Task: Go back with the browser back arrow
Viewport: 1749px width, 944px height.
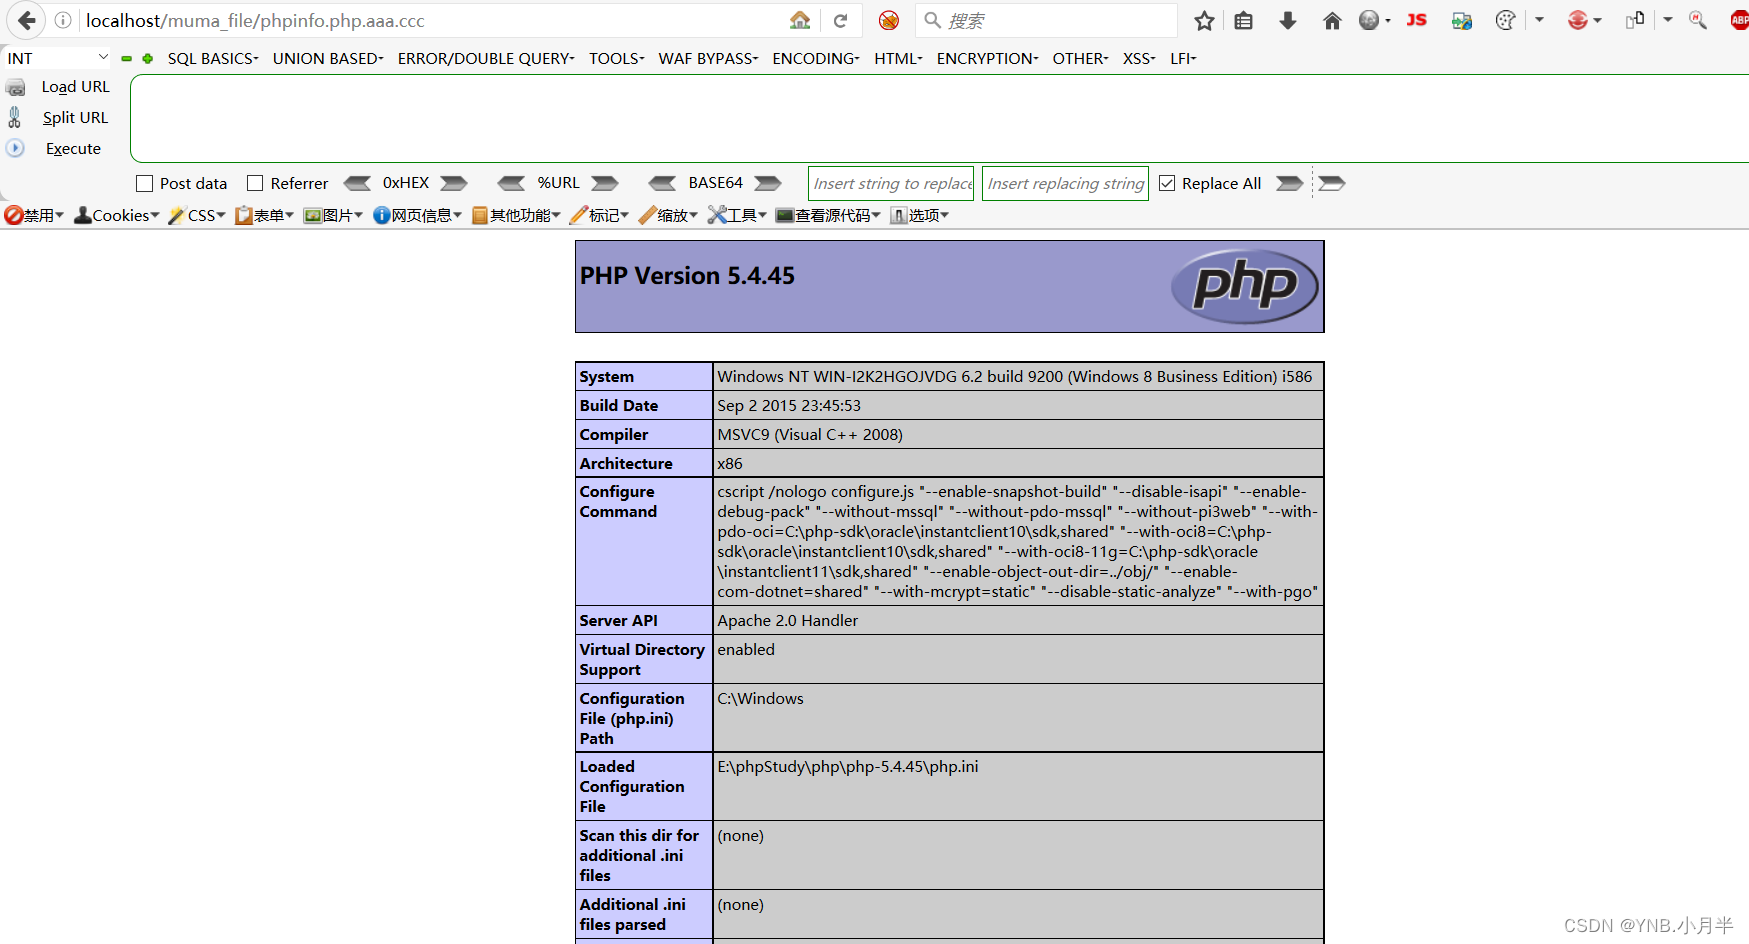Action: pos(27,20)
